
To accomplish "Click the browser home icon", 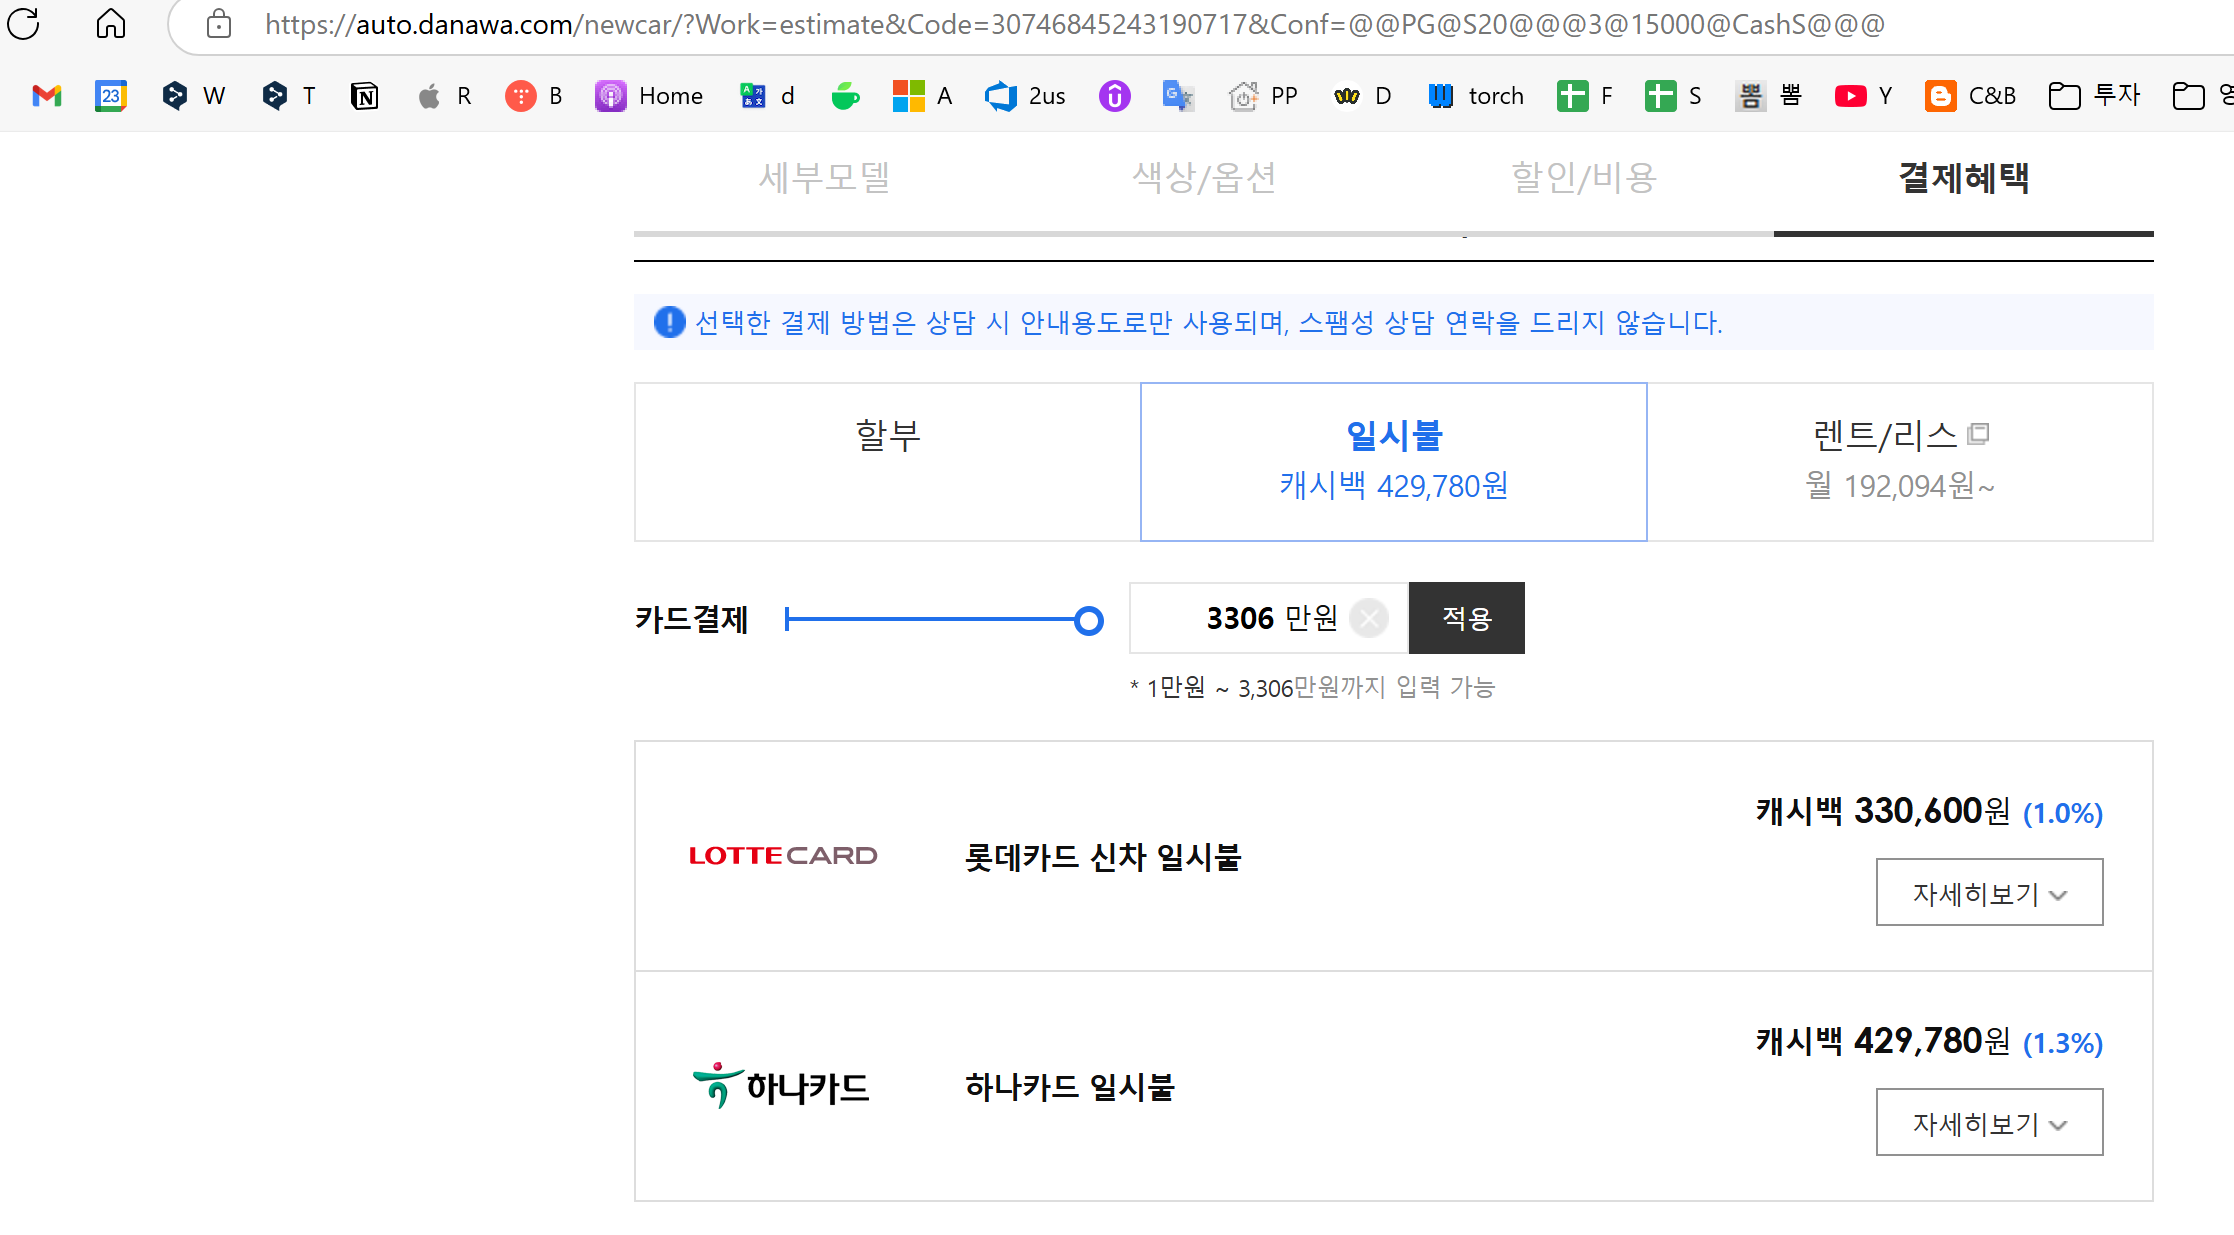I will (111, 24).
